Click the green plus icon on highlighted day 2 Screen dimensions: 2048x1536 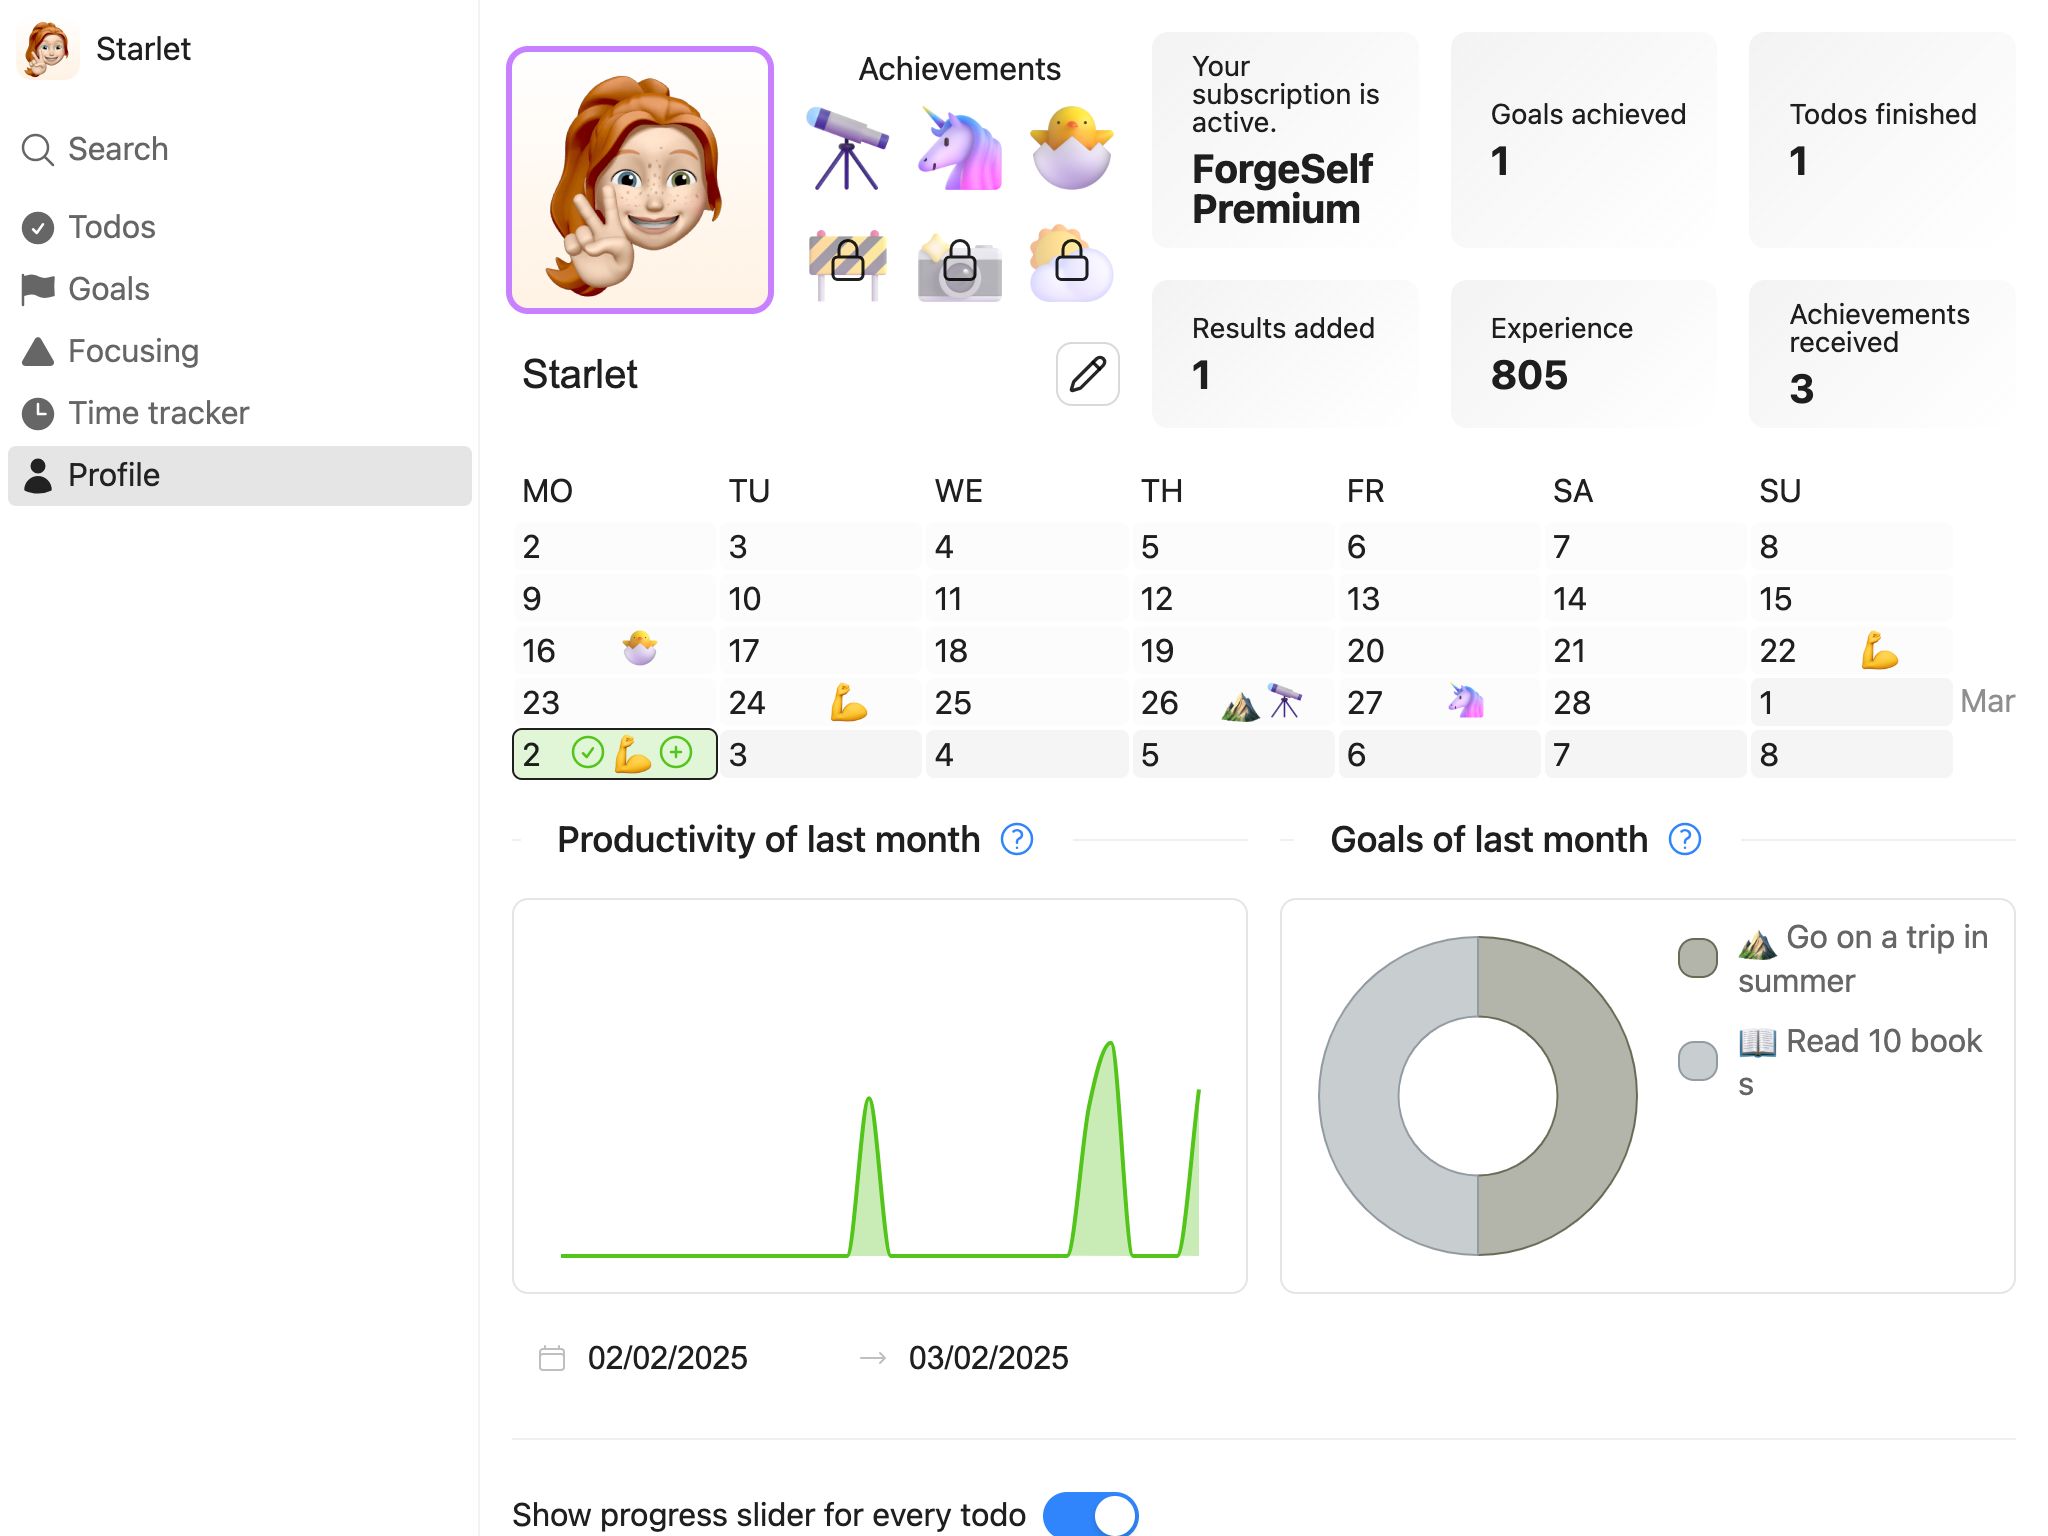(677, 752)
